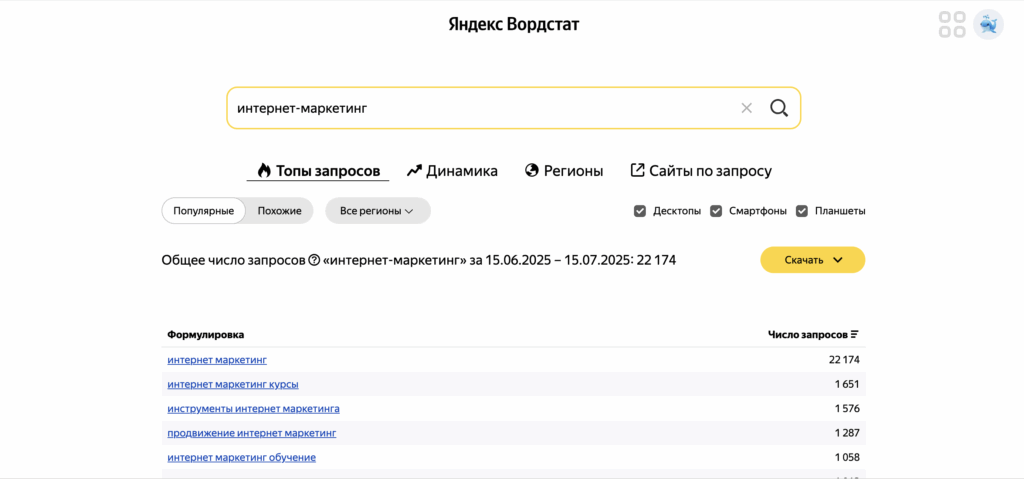Open the Все регионы dropdown
This screenshot has height=479, width=1024.
[x=377, y=211]
